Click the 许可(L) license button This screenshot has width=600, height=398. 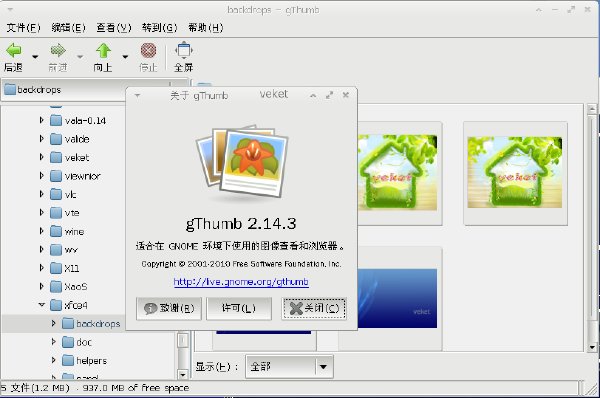[x=239, y=308]
